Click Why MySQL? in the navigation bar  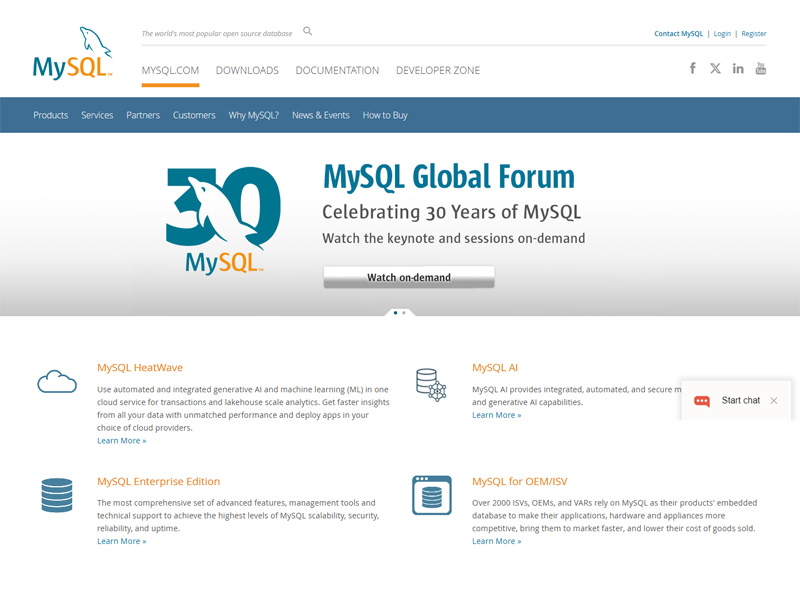click(x=253, y=115)
